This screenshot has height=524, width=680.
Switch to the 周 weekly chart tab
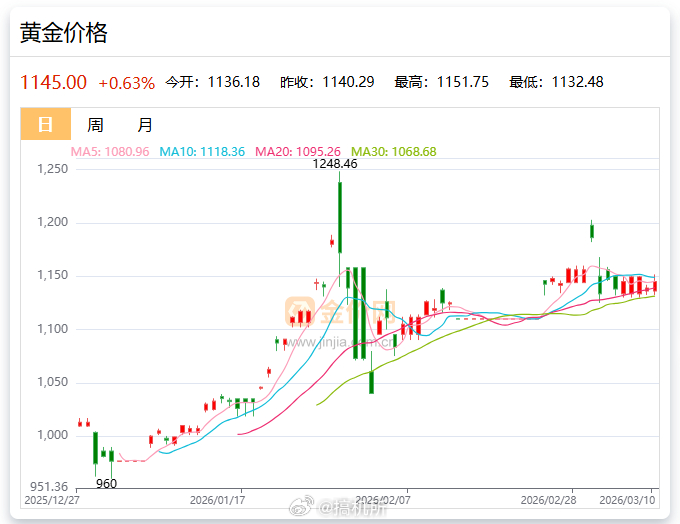click(95, 125)
